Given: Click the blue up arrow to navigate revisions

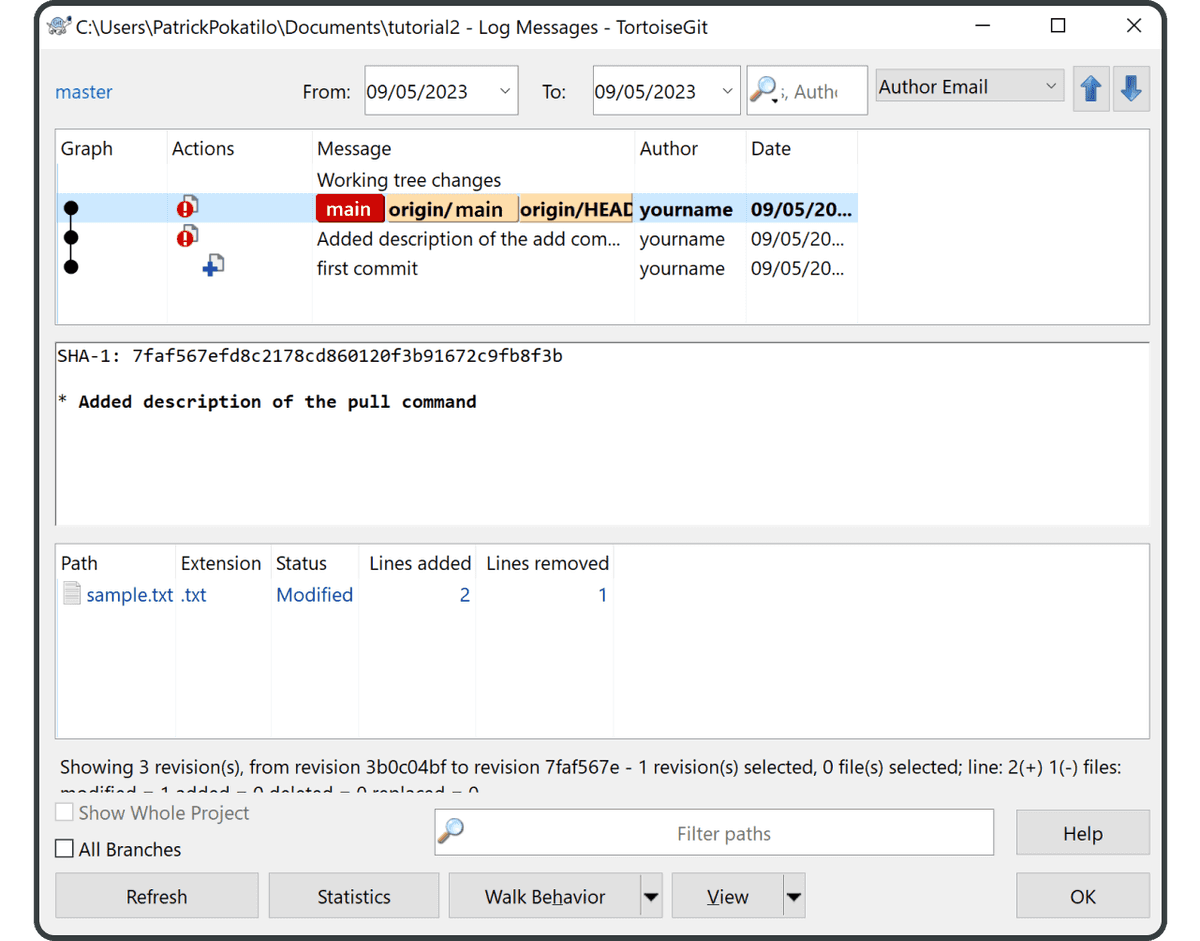Looking at the screenshot, I should pyautogui.click(x=1091, y=89).
